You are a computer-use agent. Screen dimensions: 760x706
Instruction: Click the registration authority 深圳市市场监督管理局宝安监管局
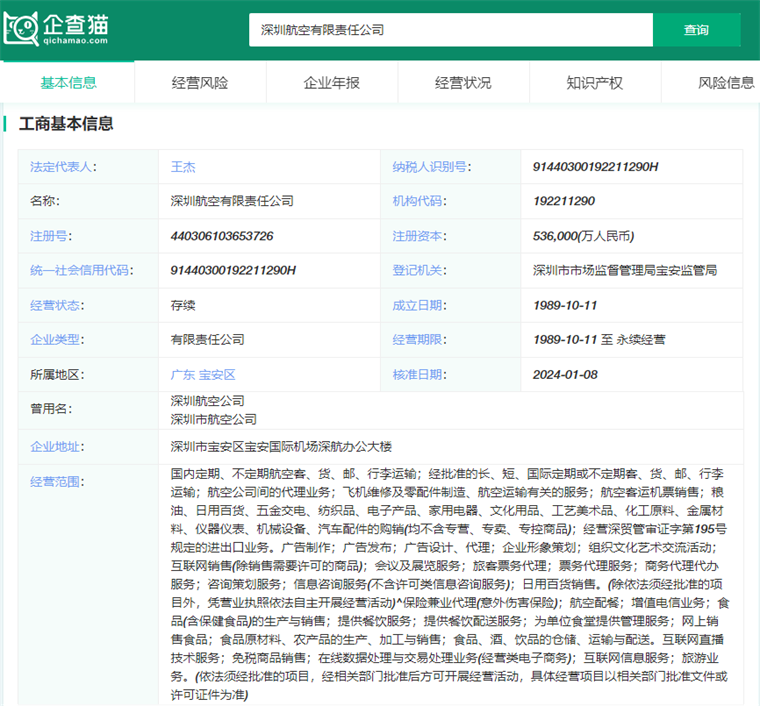[x=625, y=270]
